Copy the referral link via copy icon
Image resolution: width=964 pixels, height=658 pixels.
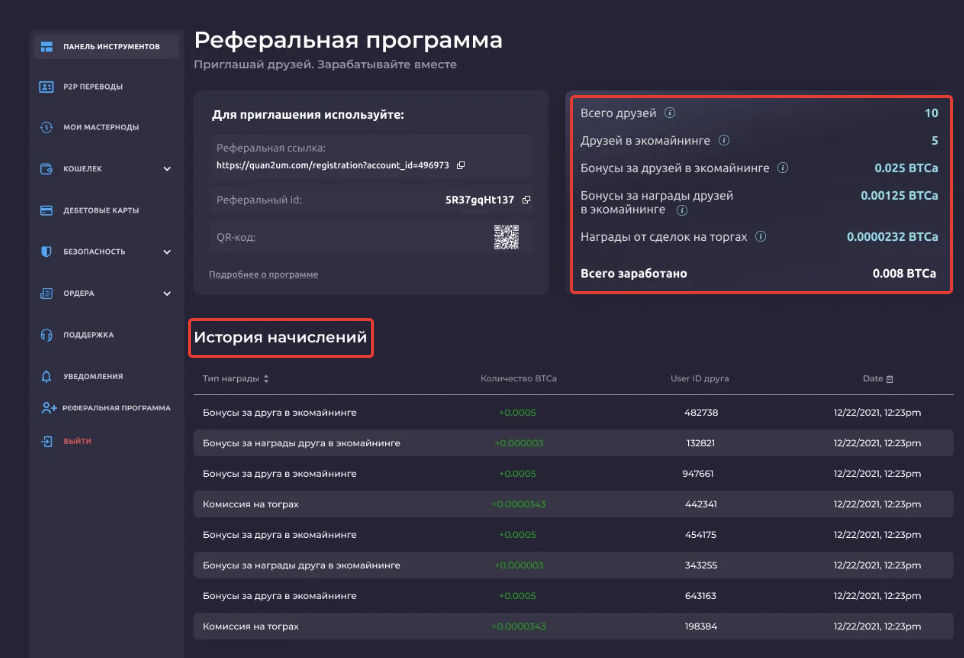tap(460, 165)
